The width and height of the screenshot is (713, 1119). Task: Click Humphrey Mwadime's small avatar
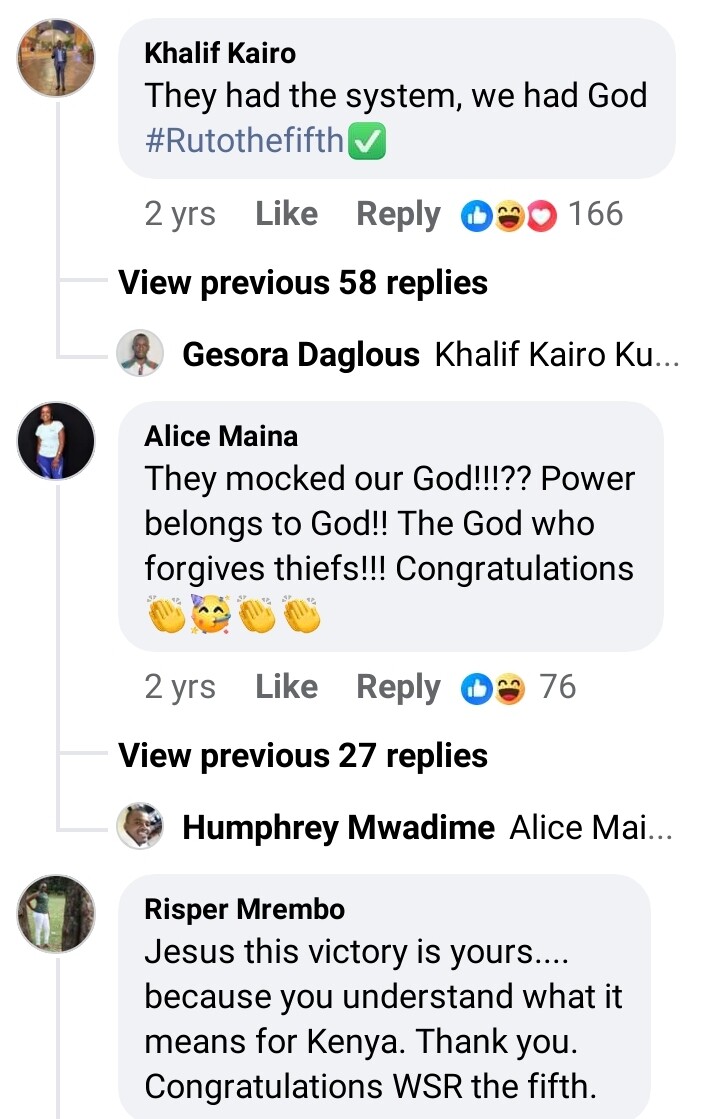[x=140, y=827]
